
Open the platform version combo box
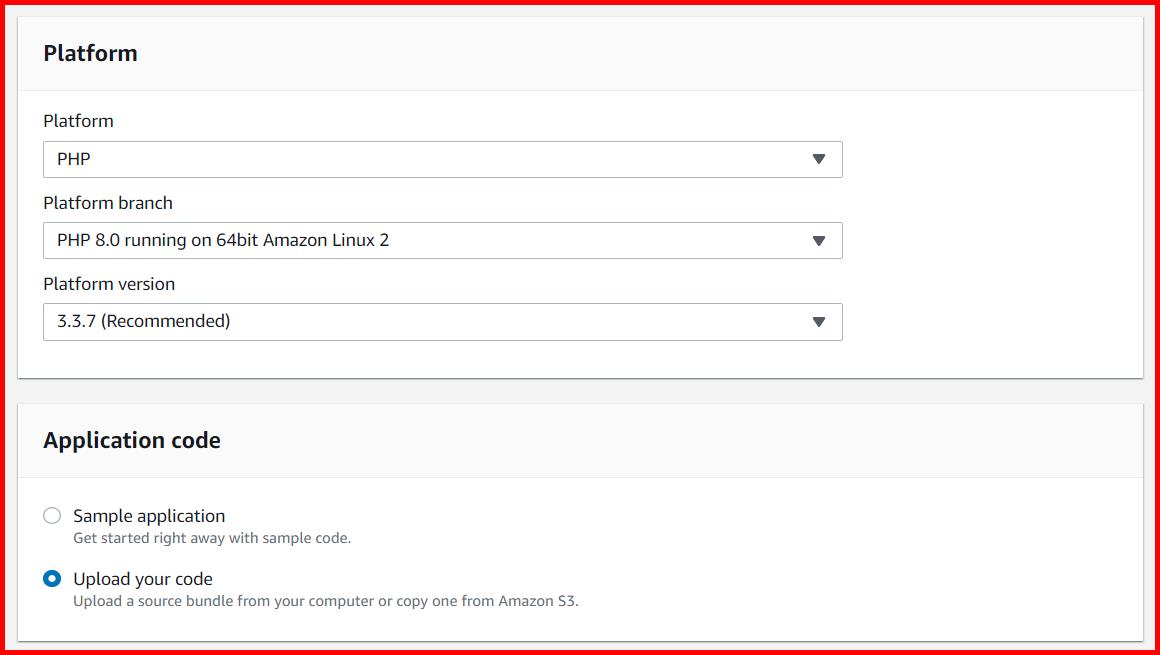(440, 321)
